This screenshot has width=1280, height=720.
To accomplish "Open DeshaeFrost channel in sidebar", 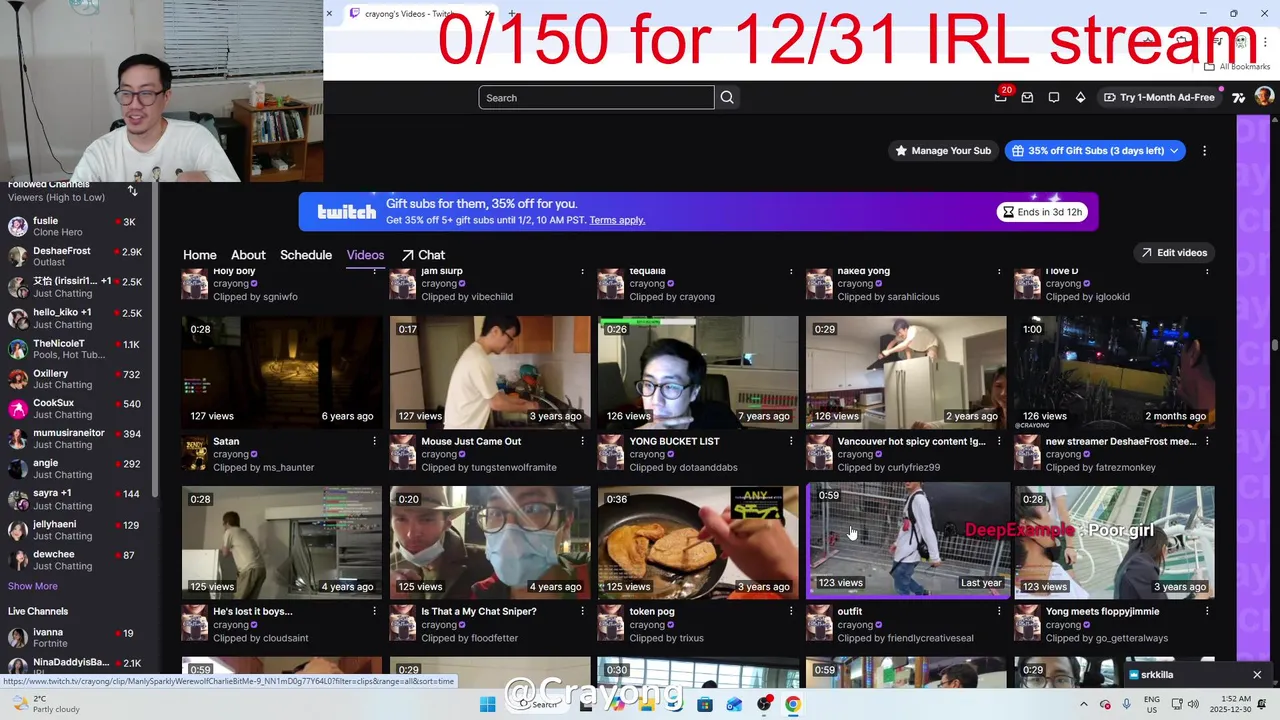I will (x=78, y=256).
